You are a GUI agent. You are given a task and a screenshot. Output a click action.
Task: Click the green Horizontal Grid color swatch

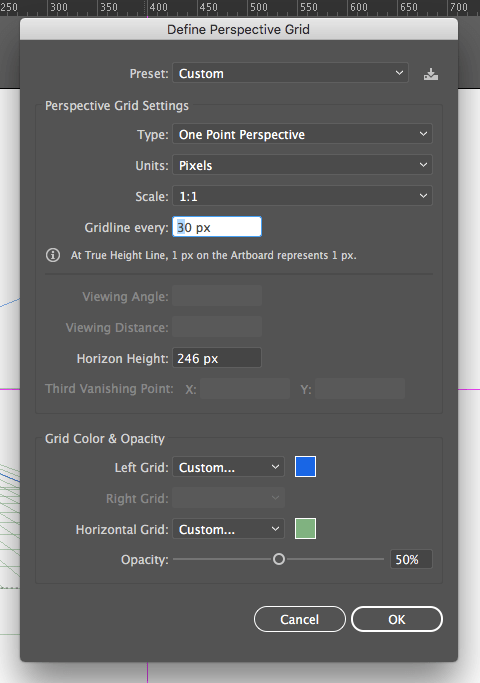click(305, 529)
